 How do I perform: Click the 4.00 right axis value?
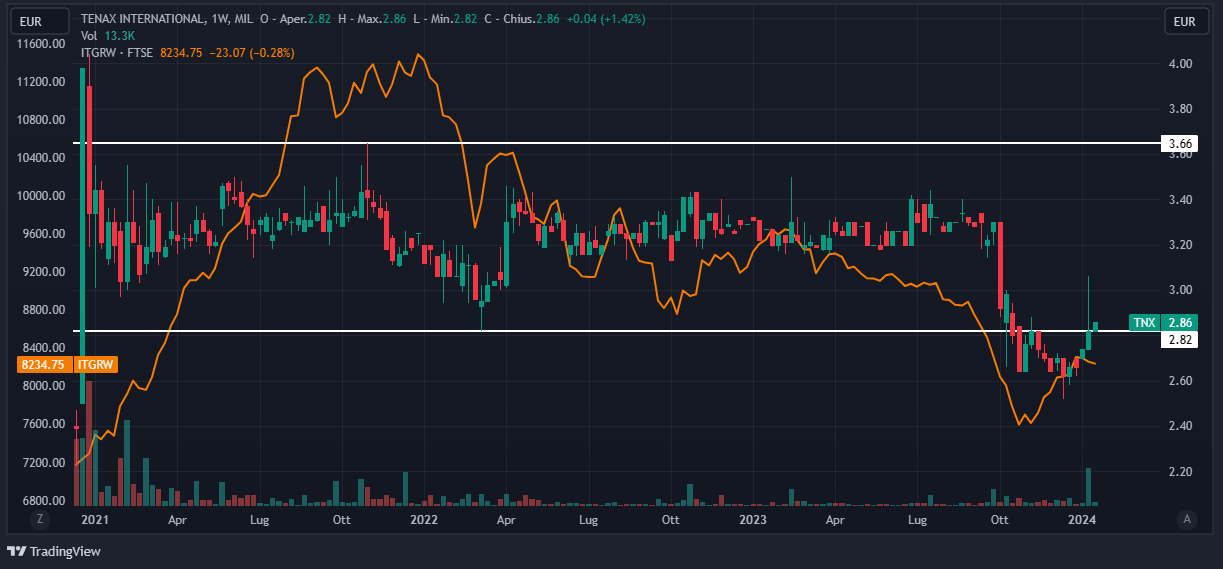pyautogui.click(x=1180, y=63)
